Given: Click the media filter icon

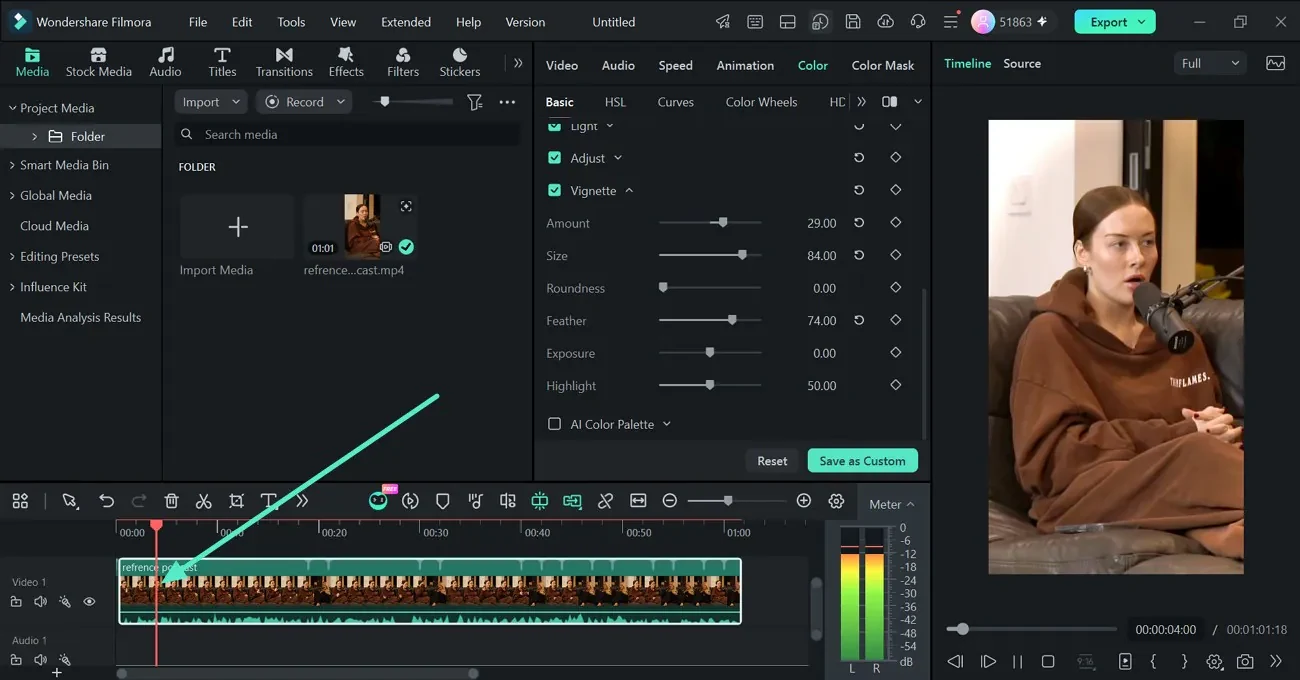Looking at the screenshot, I should 475,102.
